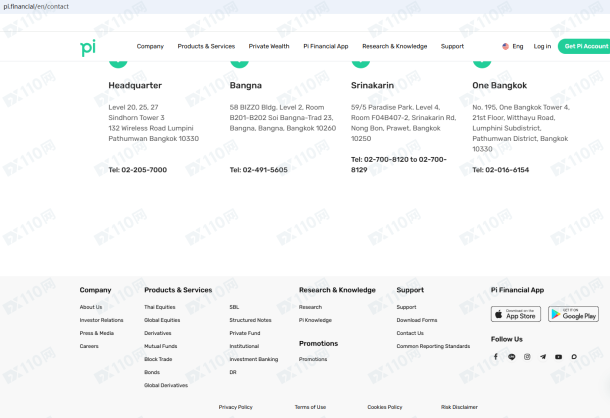Open the Eng language selector

tap(513, 46)
